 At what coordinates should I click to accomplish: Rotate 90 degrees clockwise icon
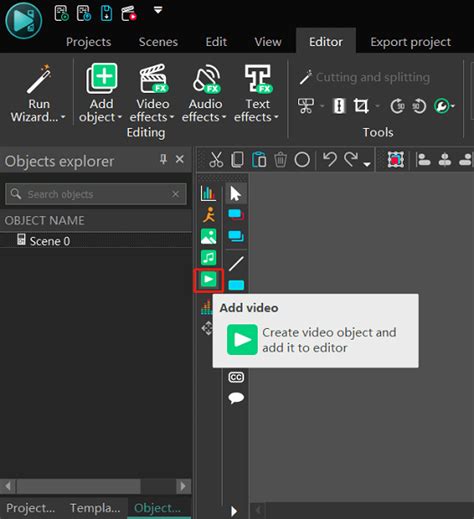[x=398, y=106]
